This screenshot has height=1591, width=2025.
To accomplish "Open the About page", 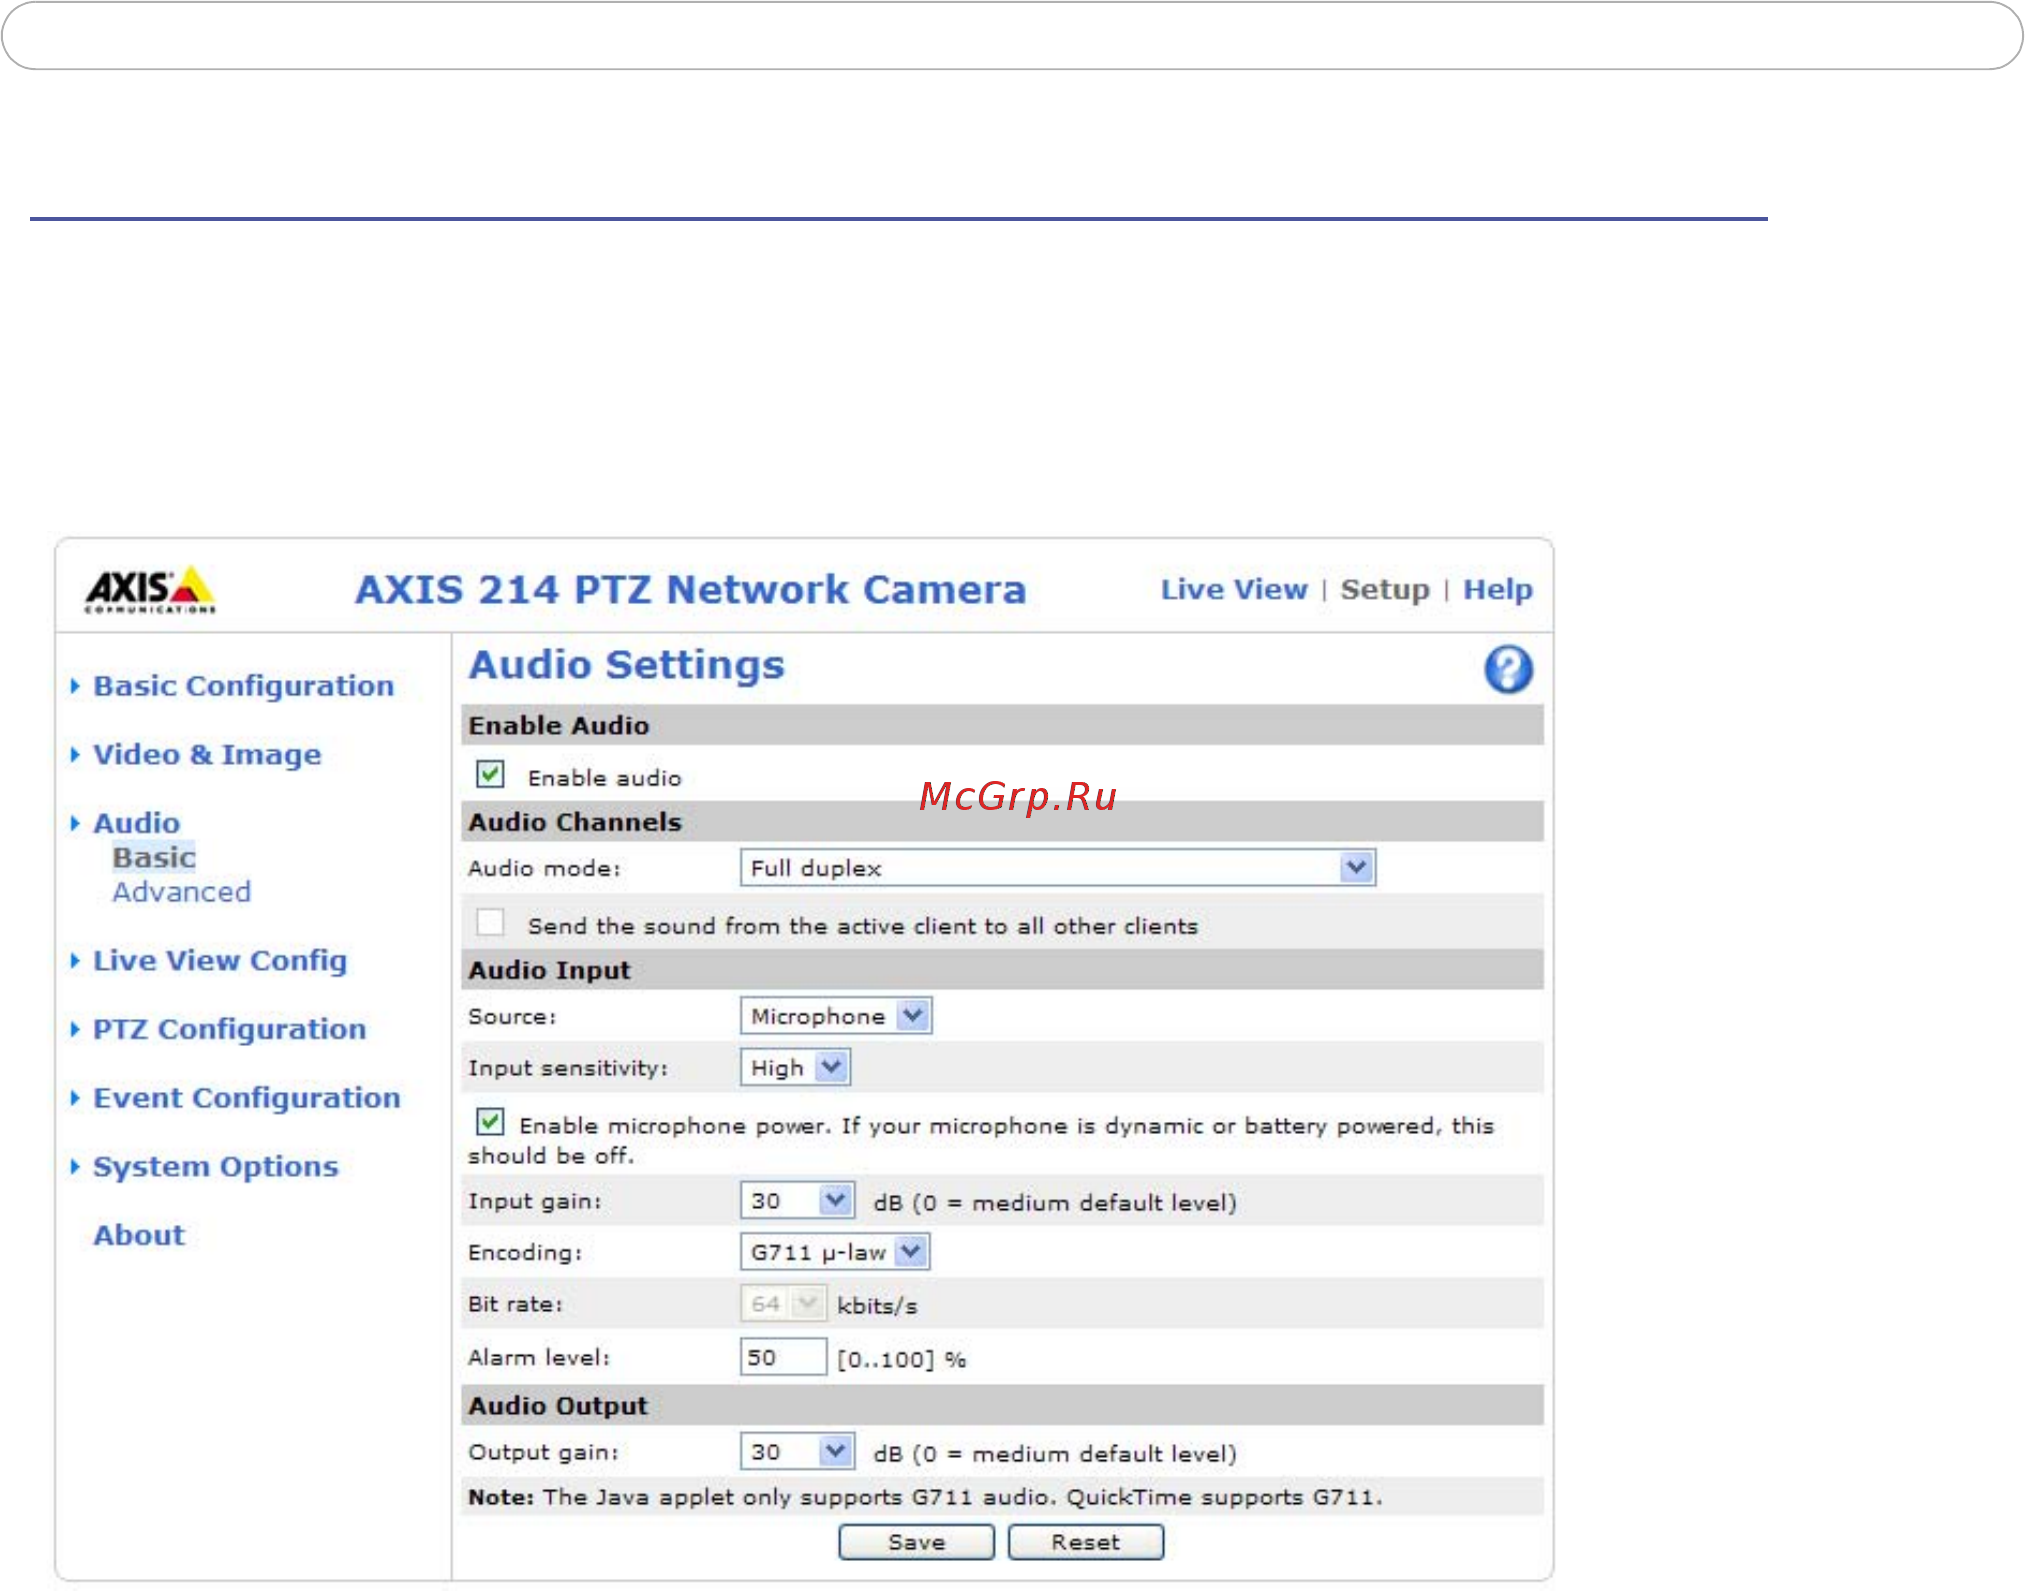I will (x=139, y=1236).
